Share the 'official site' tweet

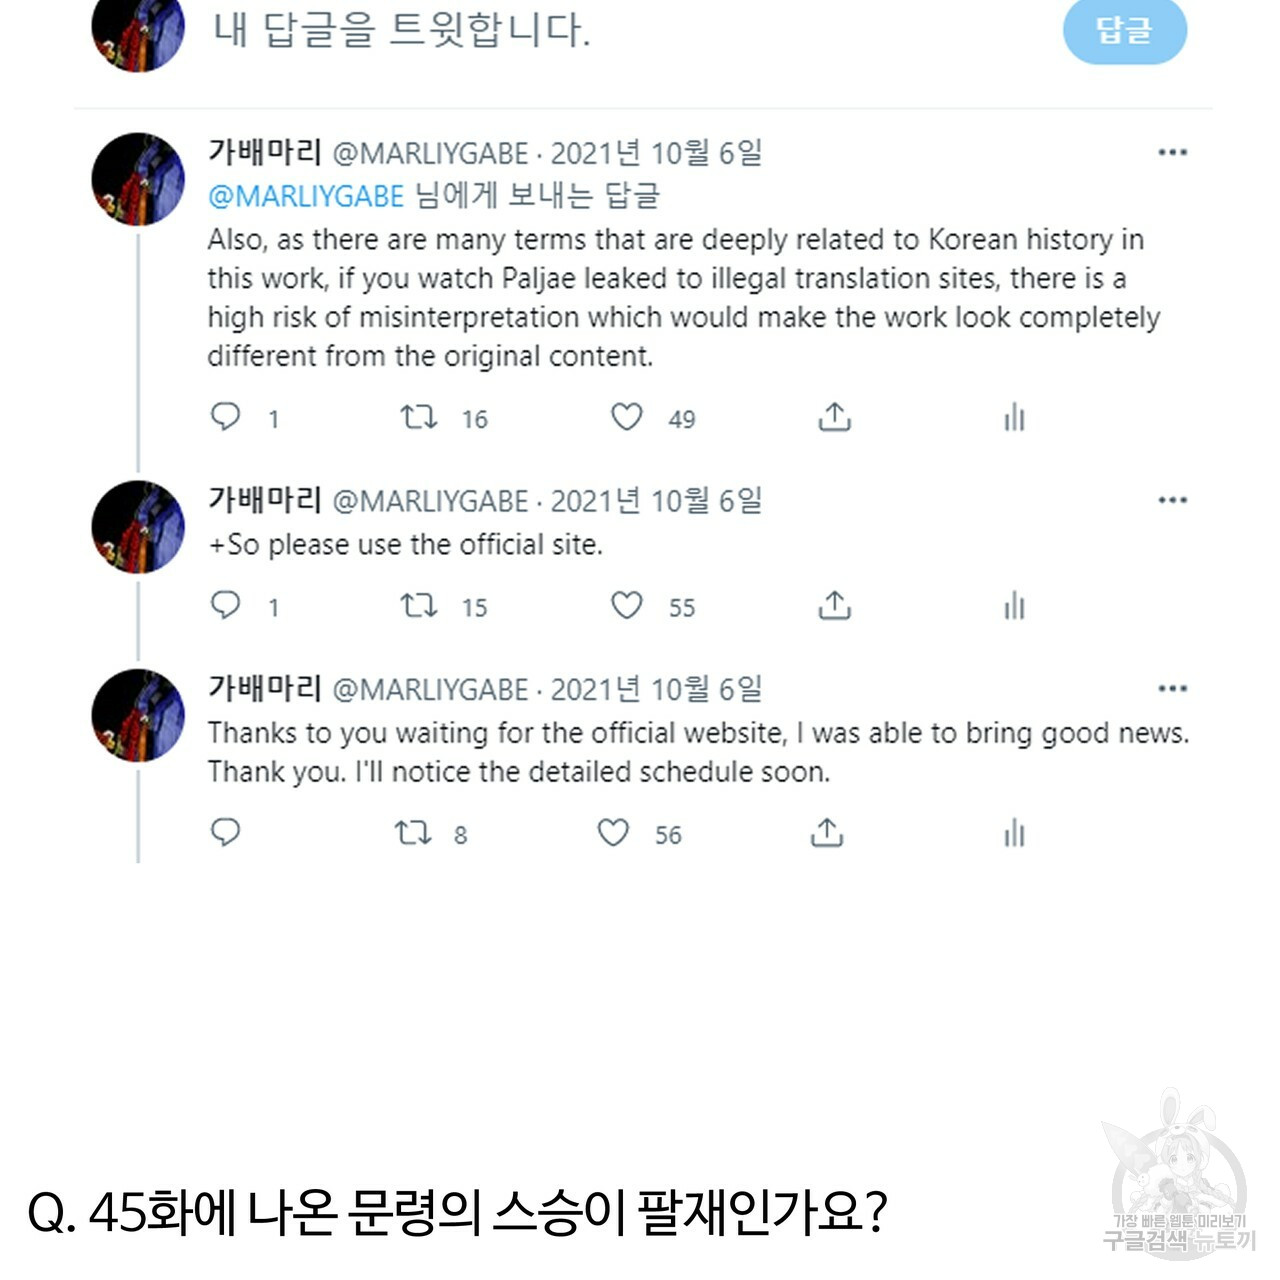[x=834, y=604]
